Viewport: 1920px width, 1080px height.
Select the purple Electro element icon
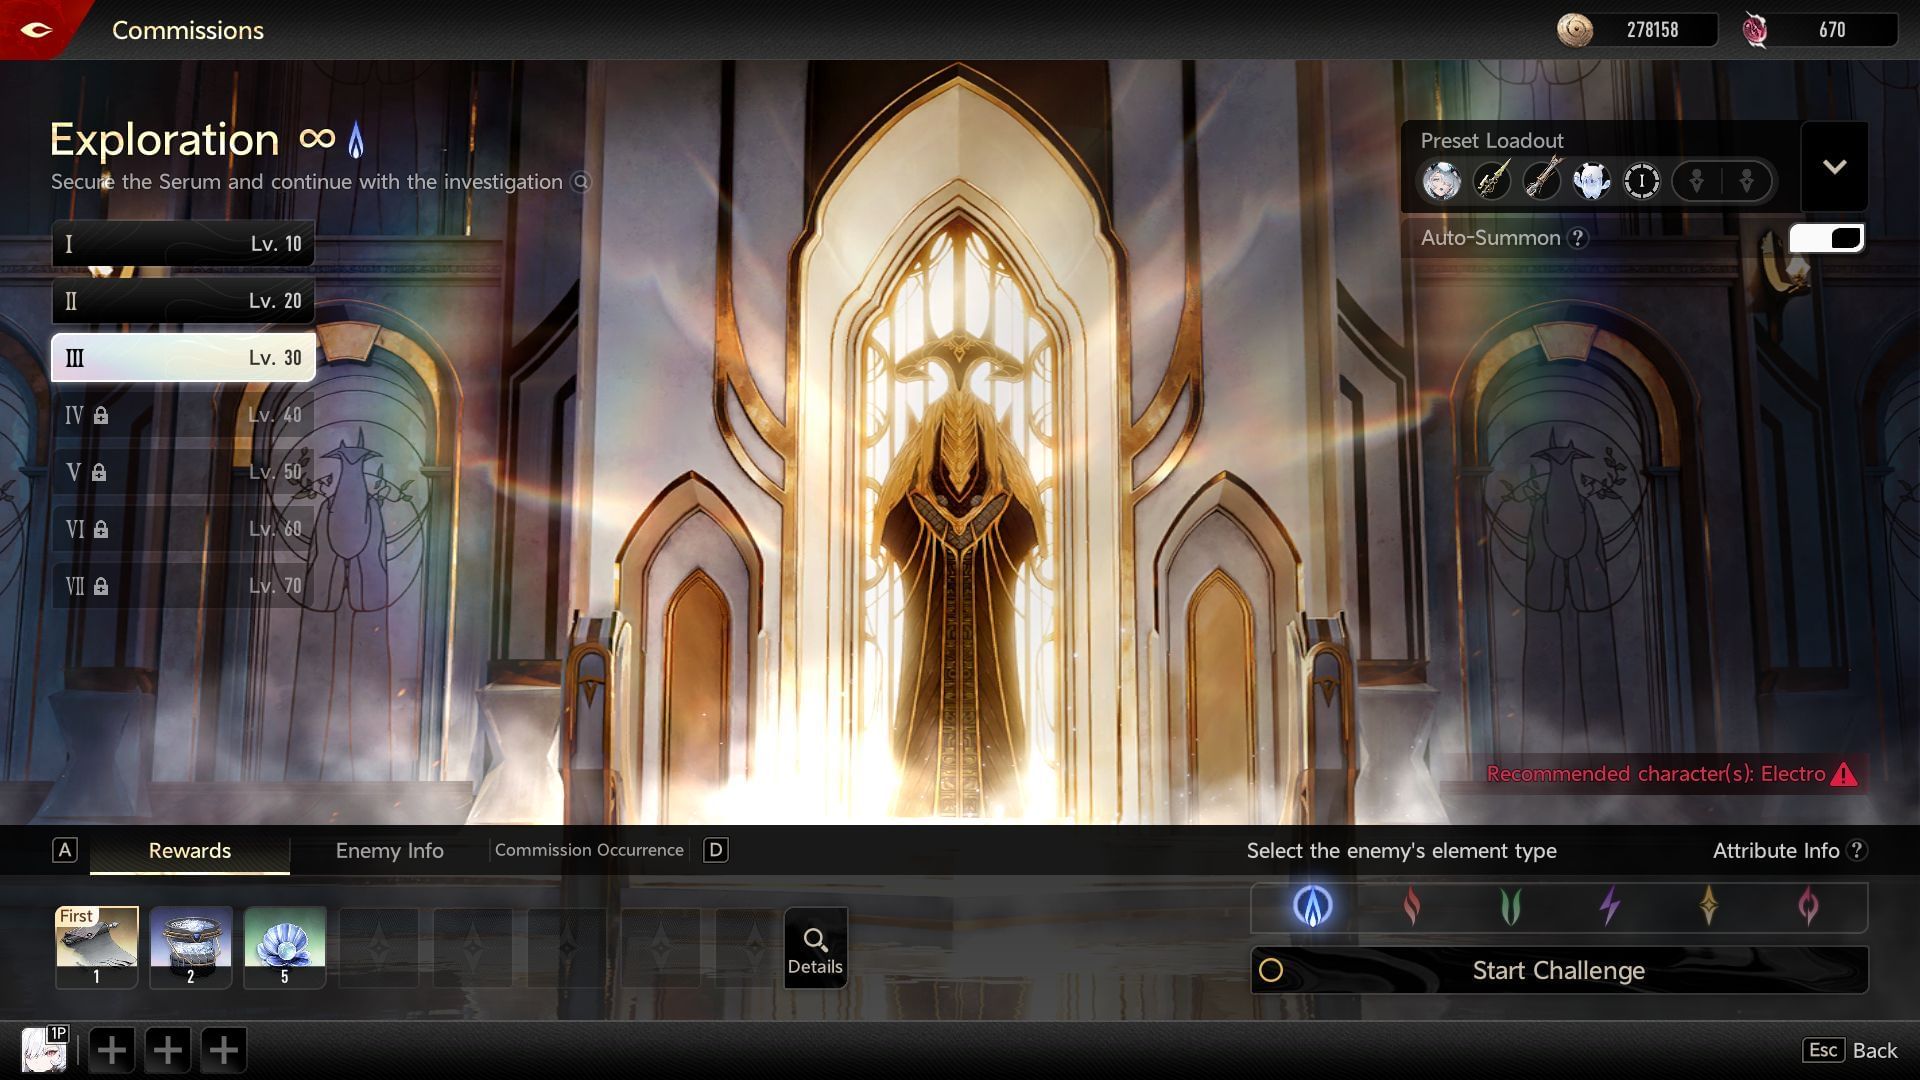coord(1610,907)
